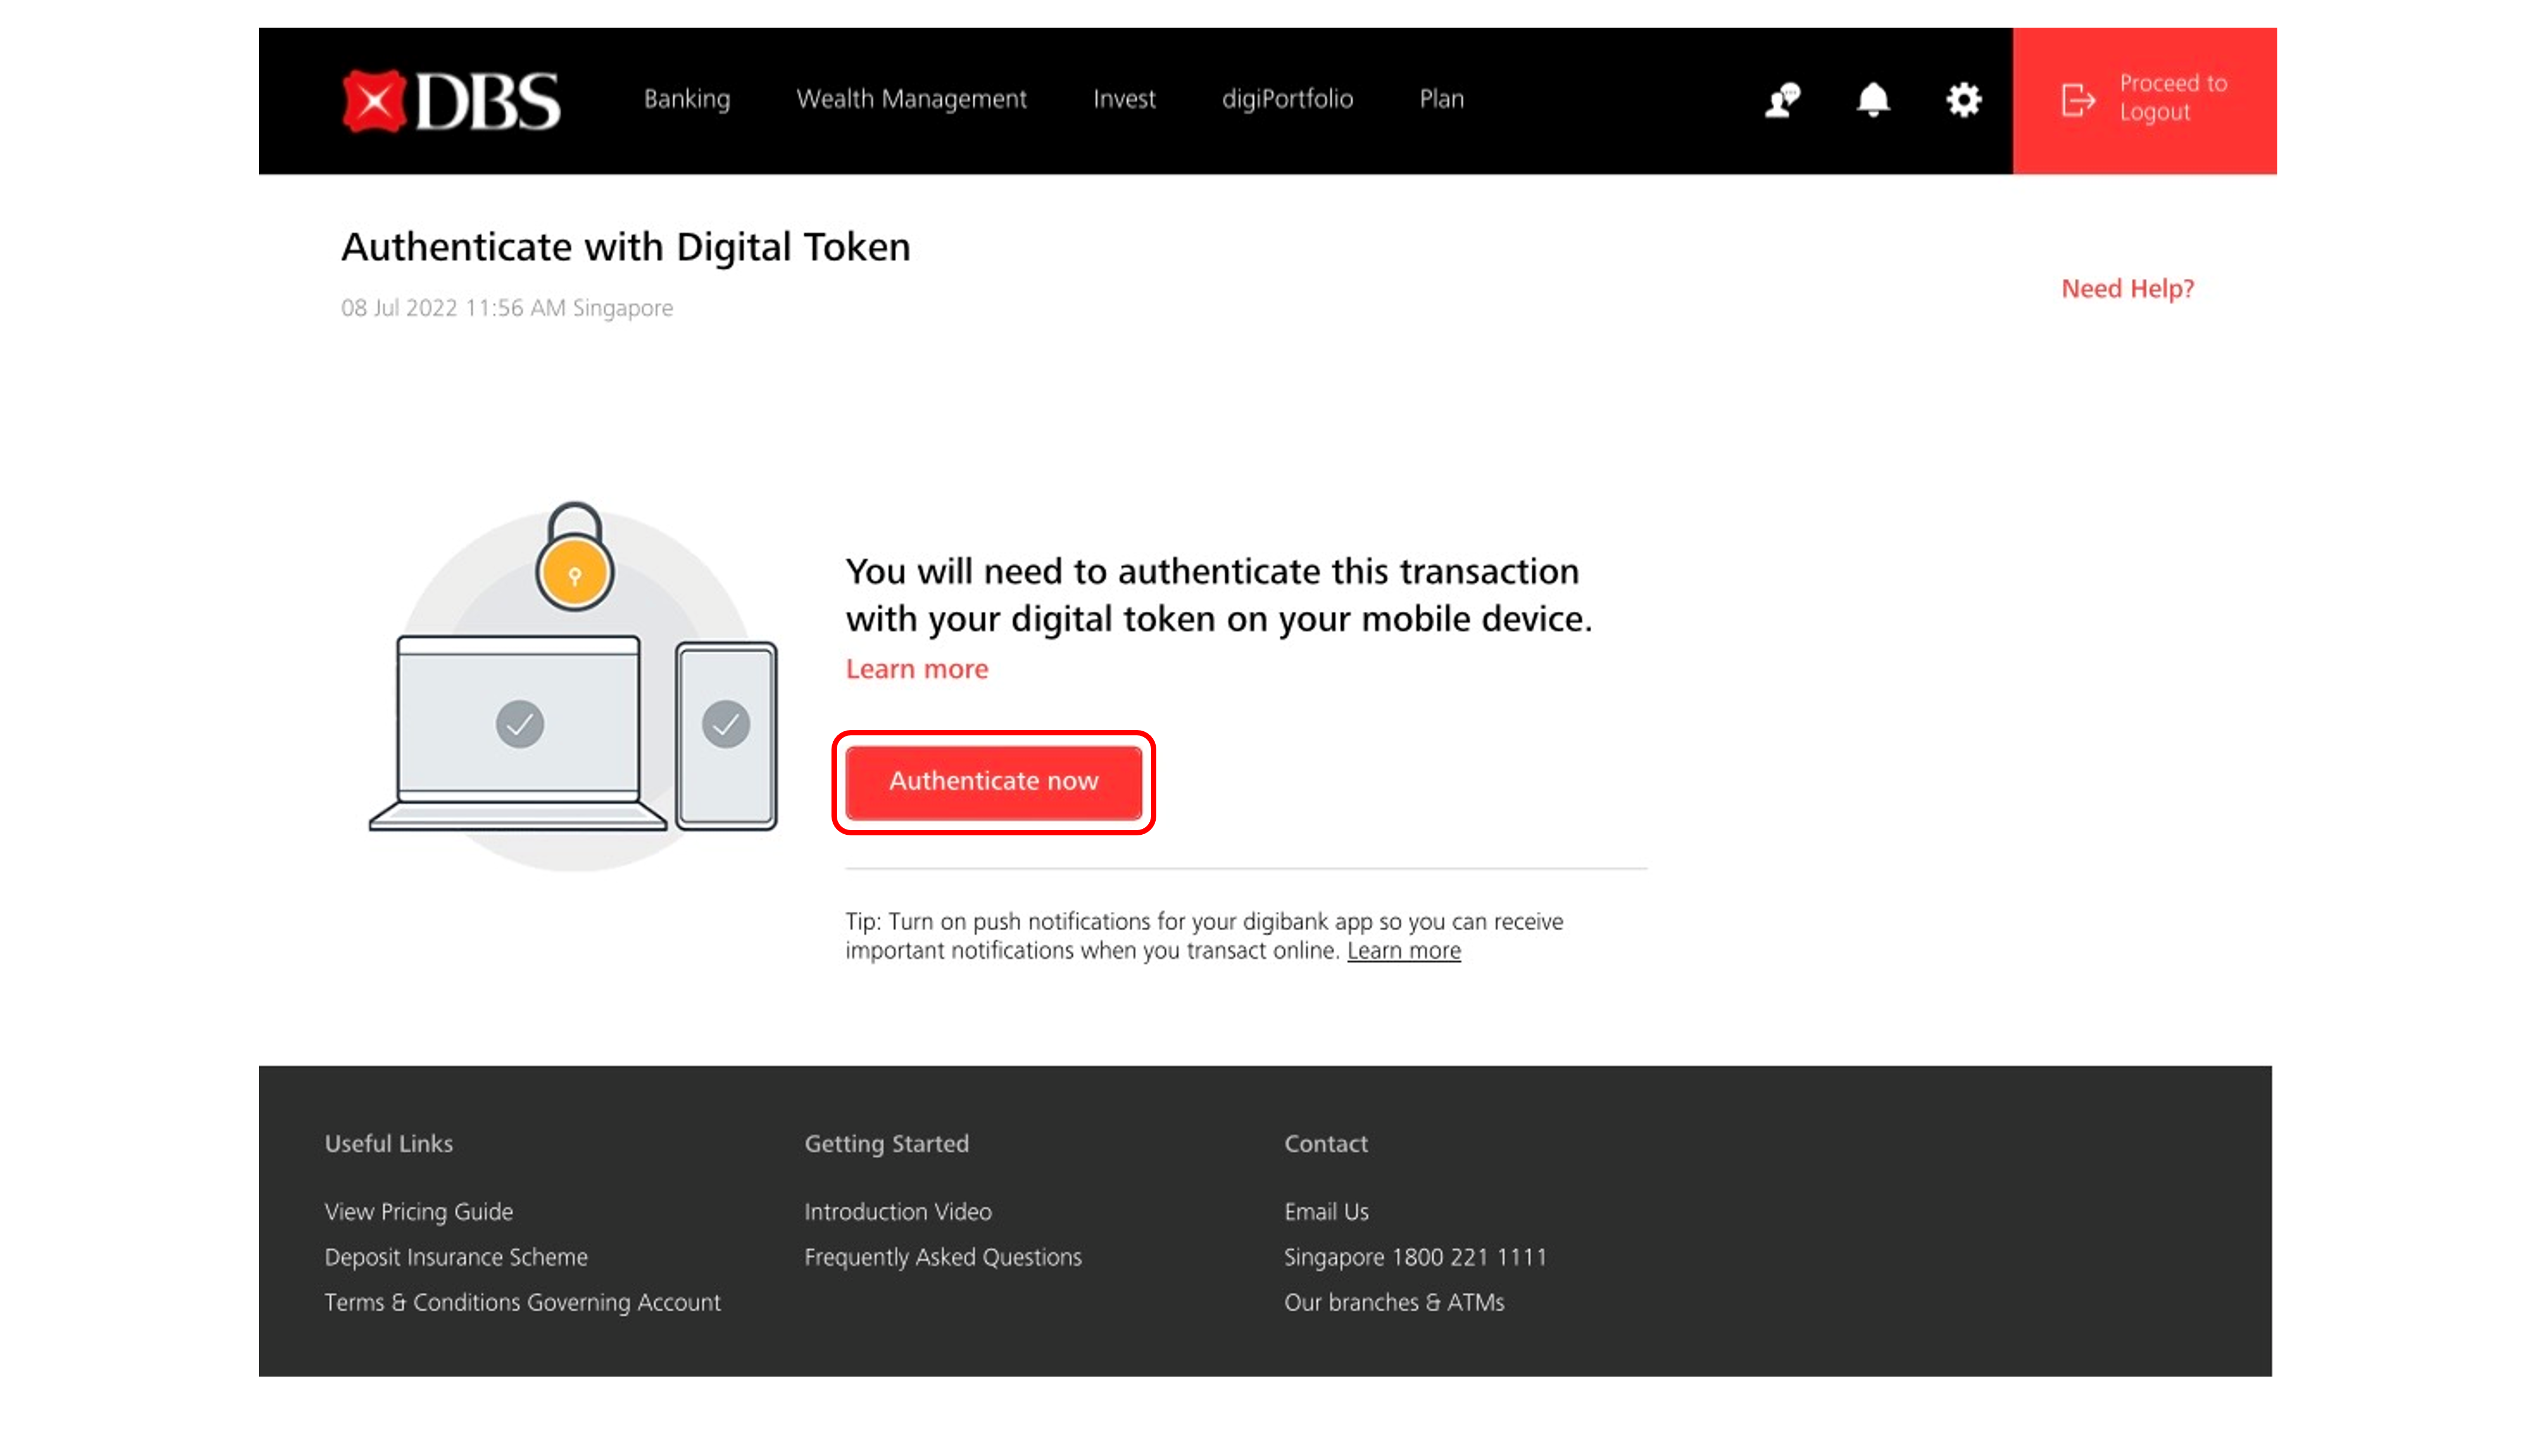Click the logout arrow icon
The image size is (2528, 1456).
(2078, 100)
